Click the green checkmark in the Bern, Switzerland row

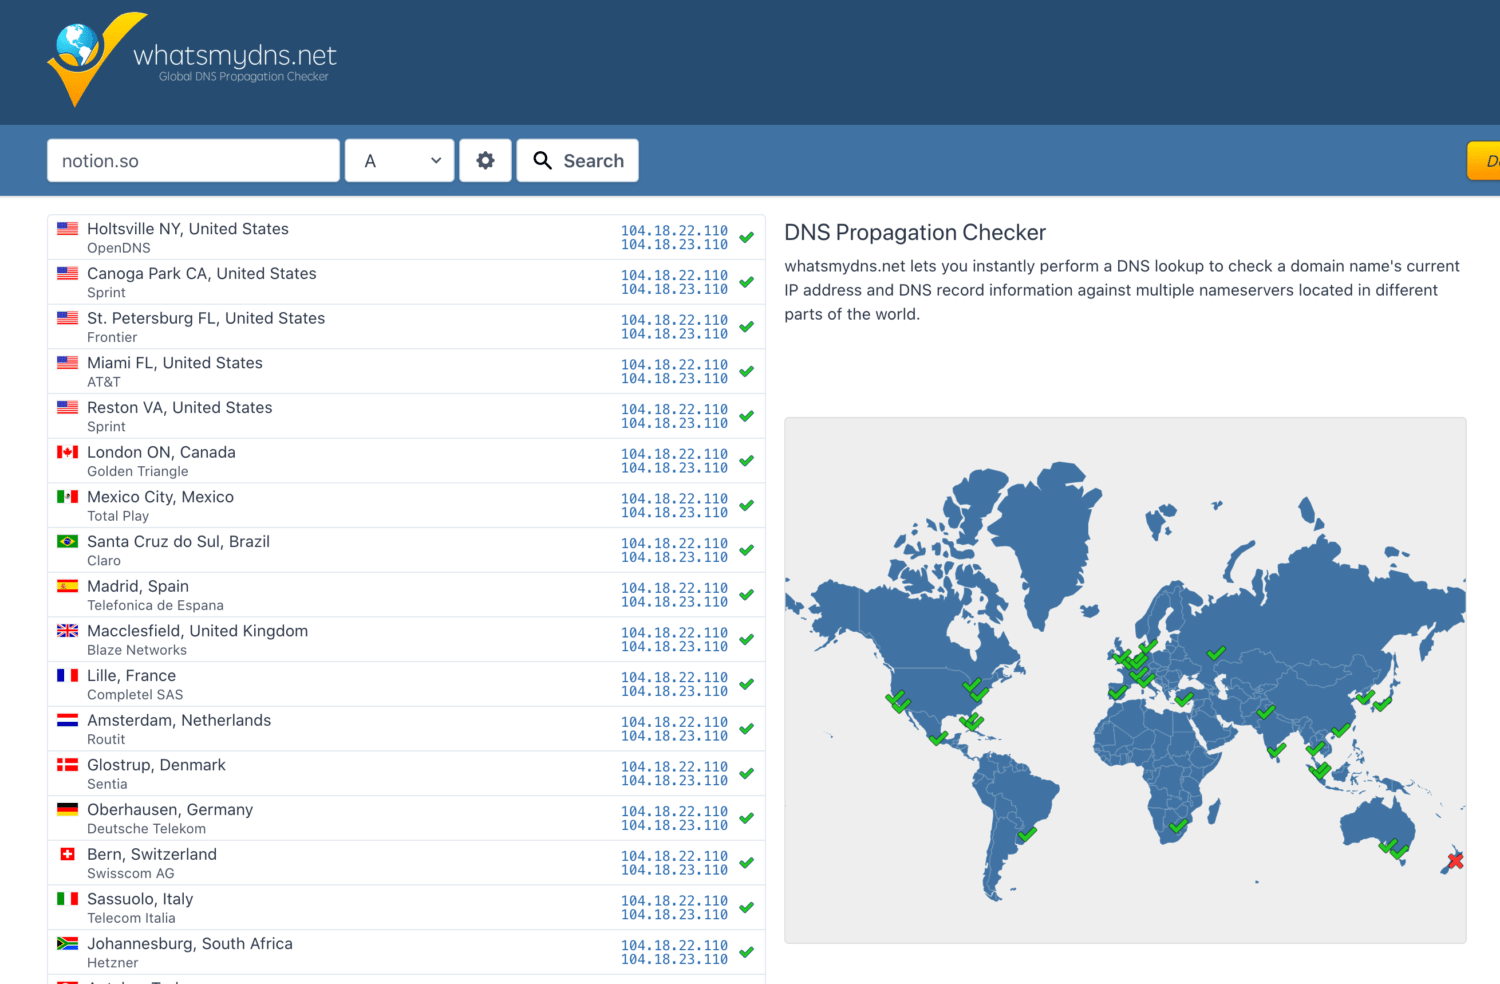[746, 863]
